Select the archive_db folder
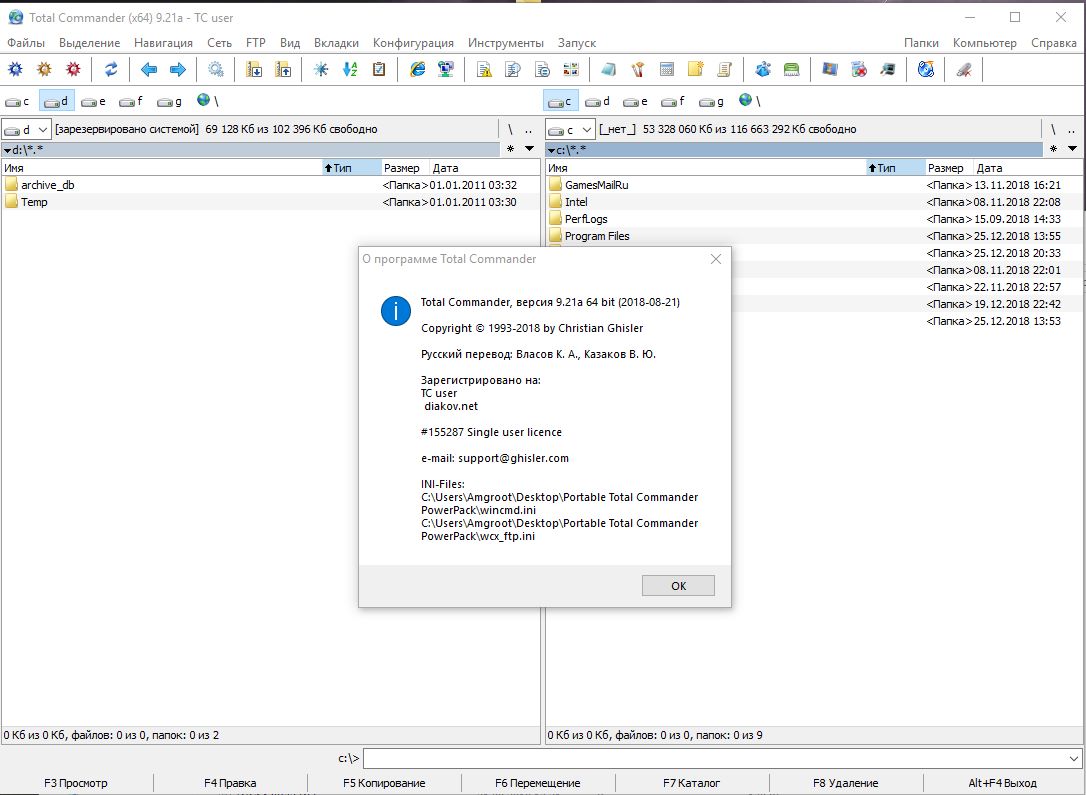The height and width of the screenshot is (795, 1086). pos(270,185)
